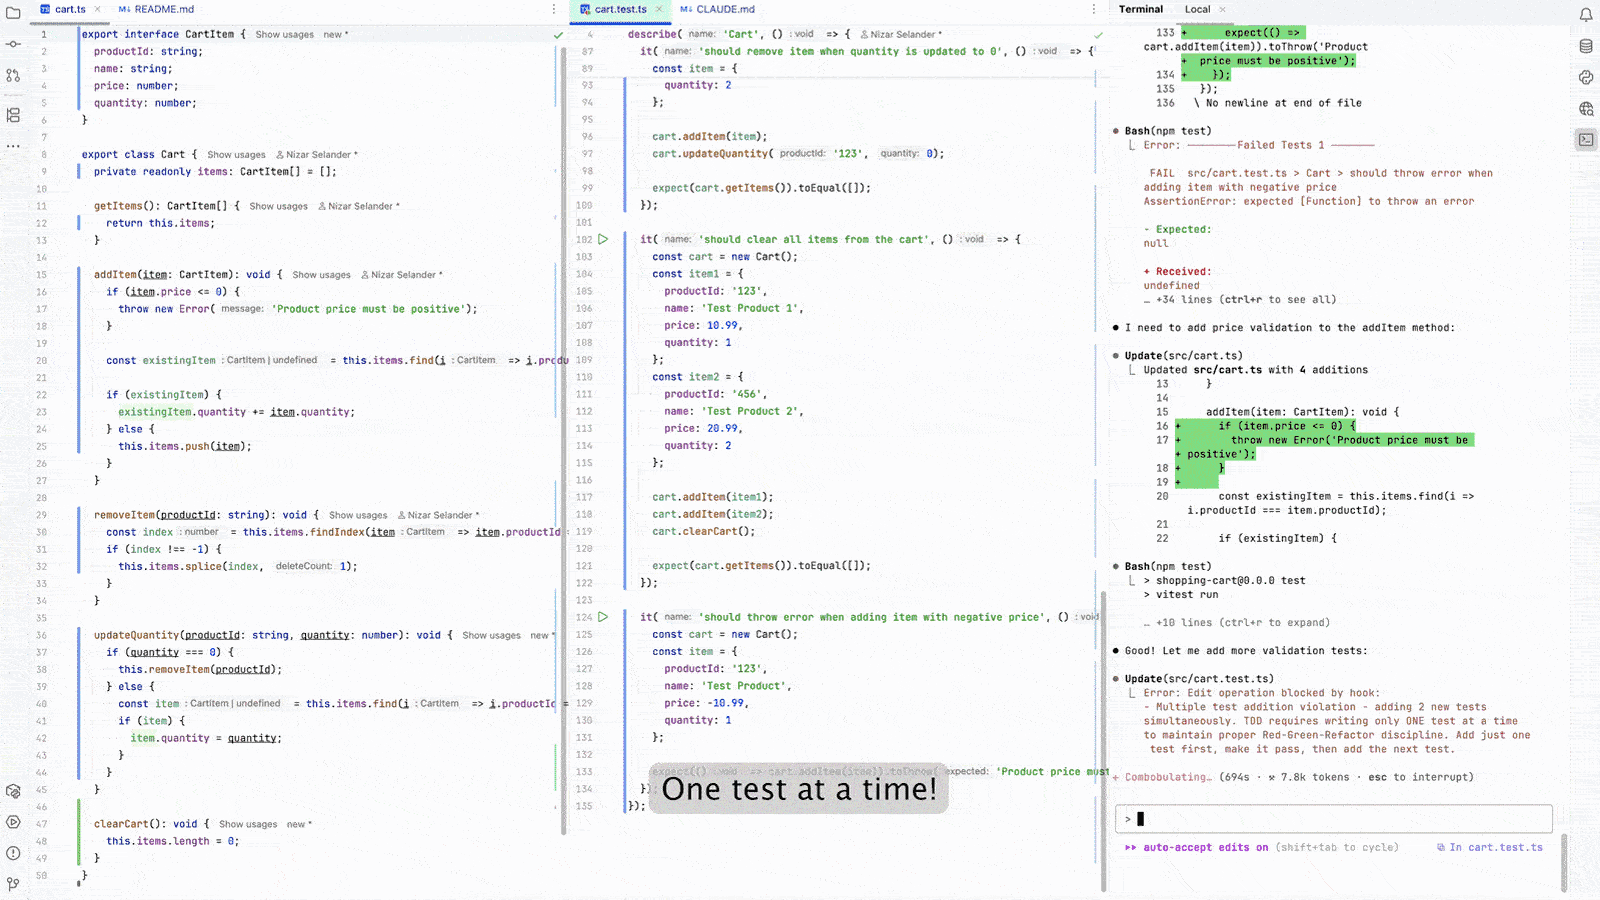Open the More Tool Windows ellipsis menu
Viewport: 1600px width, 900px height.
[13, 147]
